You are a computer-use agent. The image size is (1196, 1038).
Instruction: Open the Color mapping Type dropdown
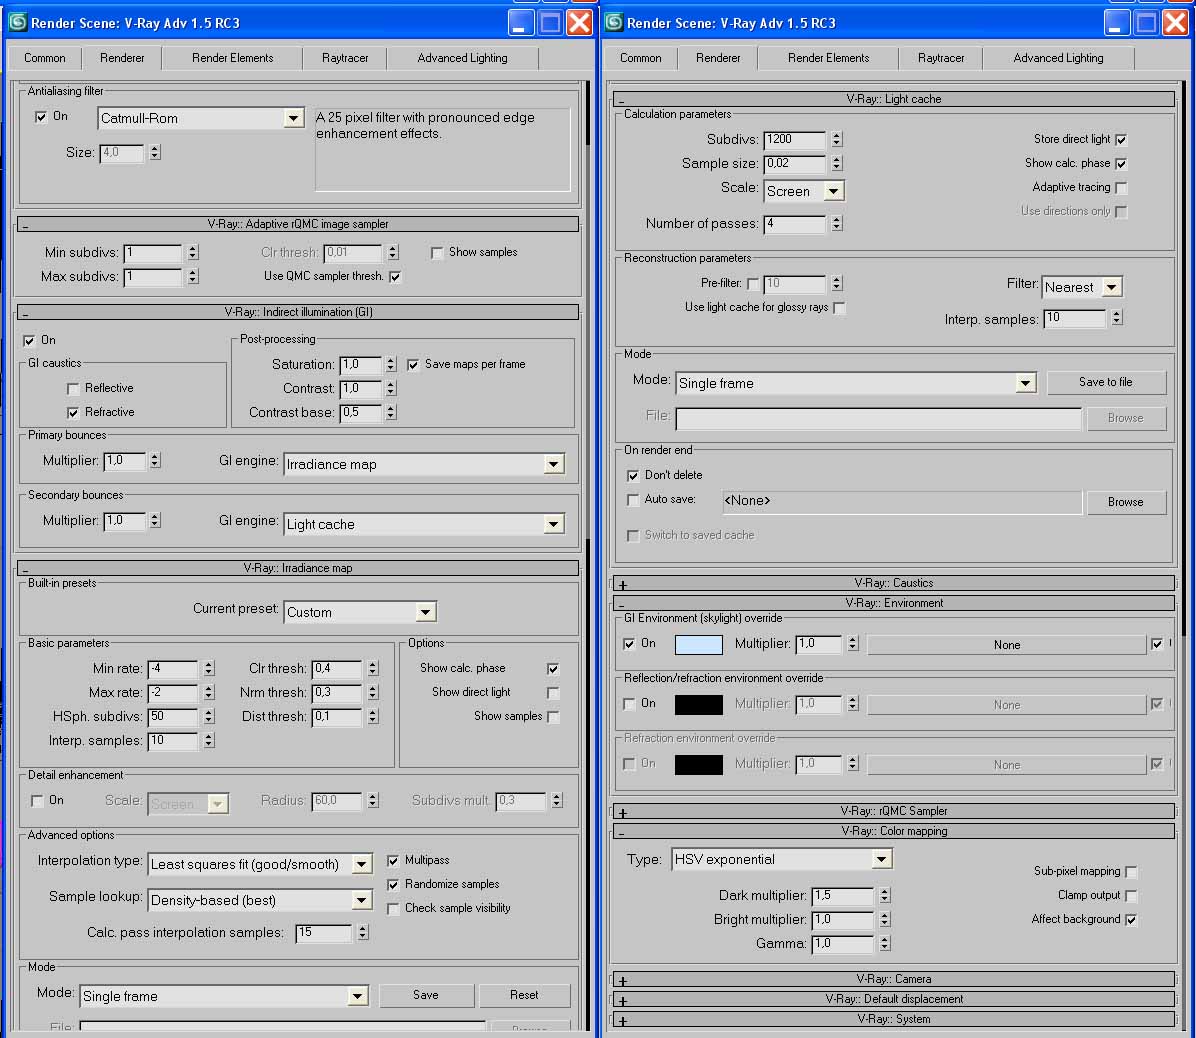[882, 860]
